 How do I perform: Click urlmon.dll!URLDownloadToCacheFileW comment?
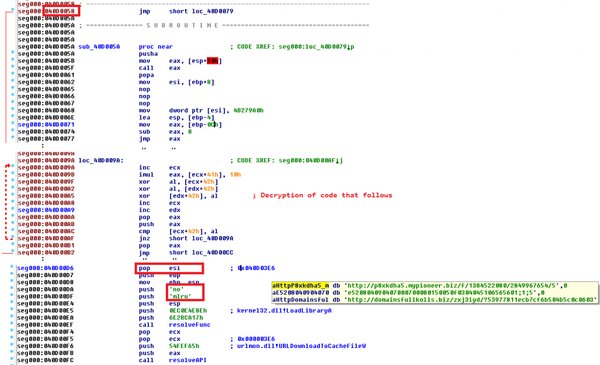pyautogui.click(x=298, y=346)
